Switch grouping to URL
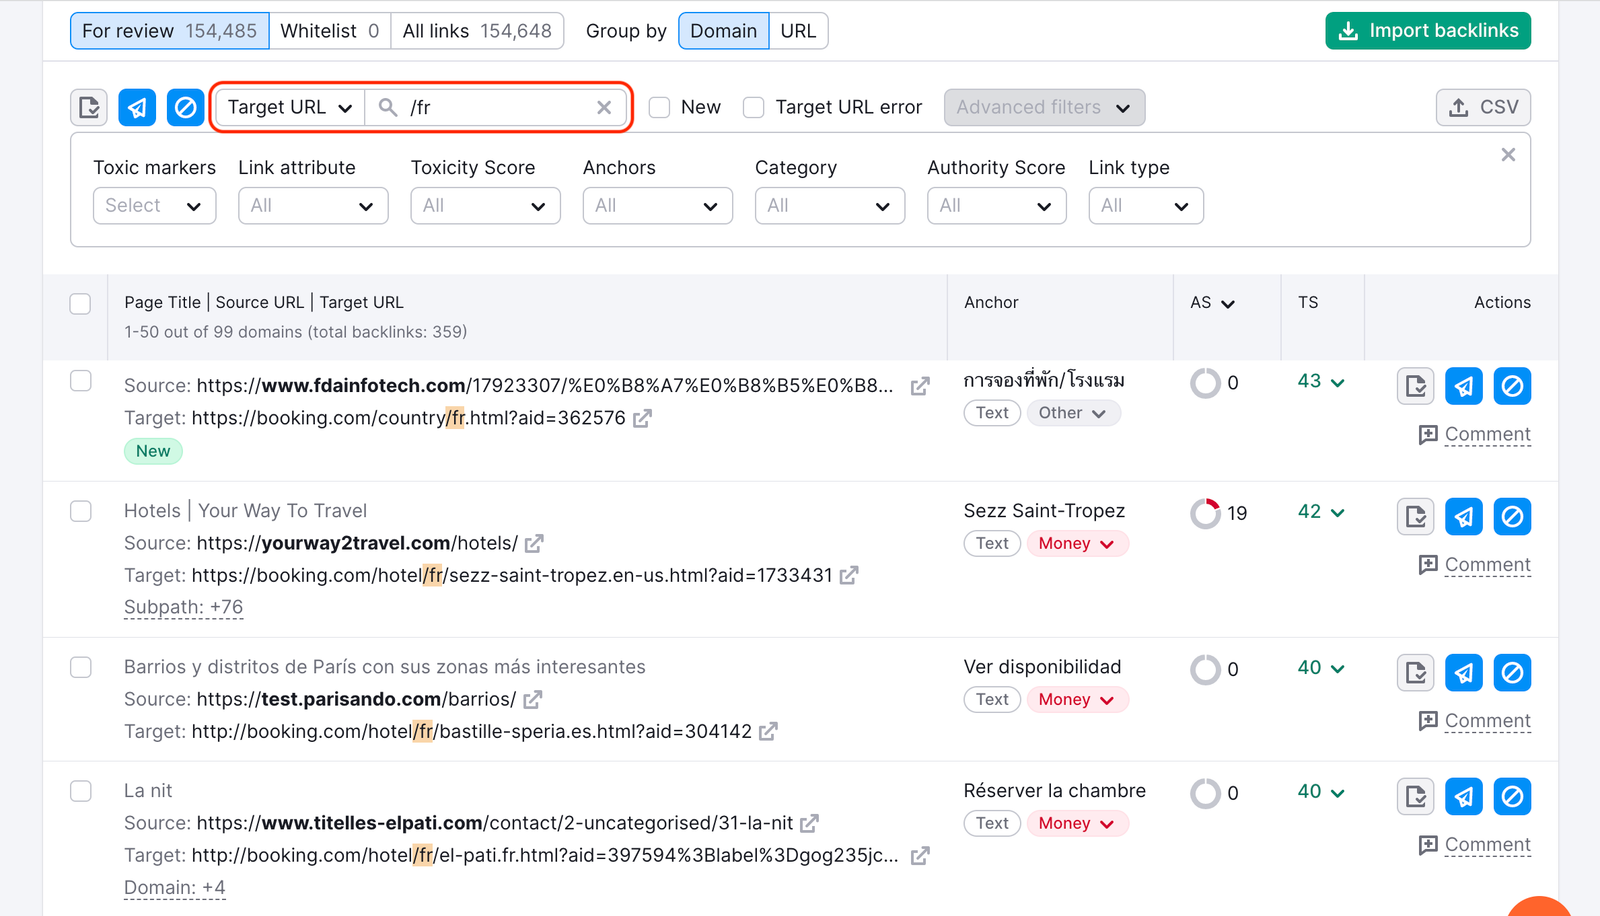 [x=798, y=31]
